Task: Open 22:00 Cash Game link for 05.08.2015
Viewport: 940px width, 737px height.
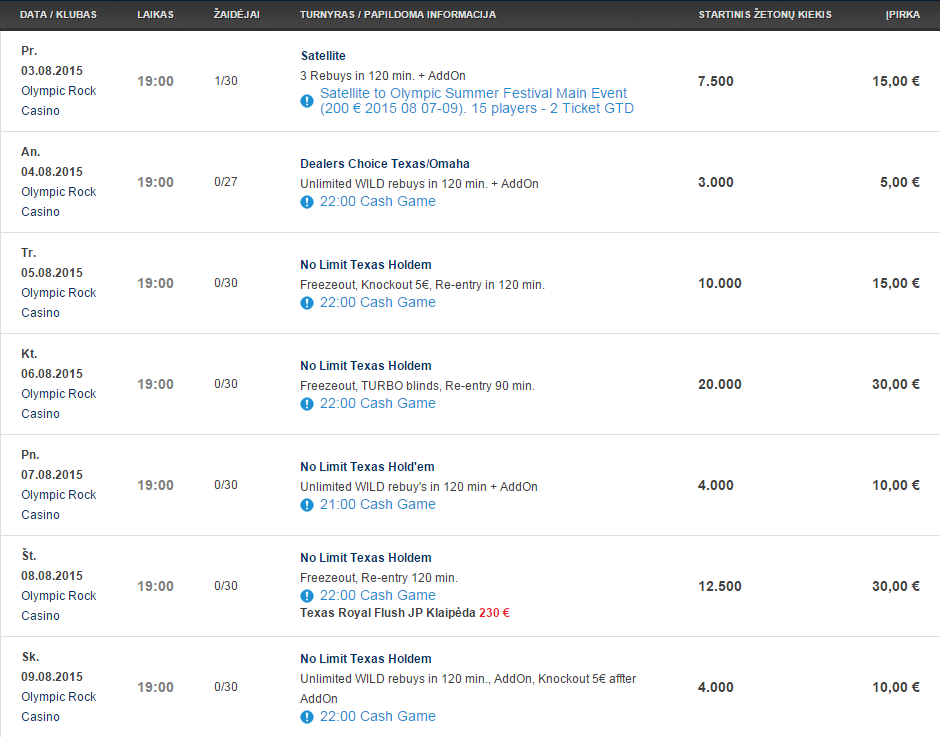Action: [378, 302]
